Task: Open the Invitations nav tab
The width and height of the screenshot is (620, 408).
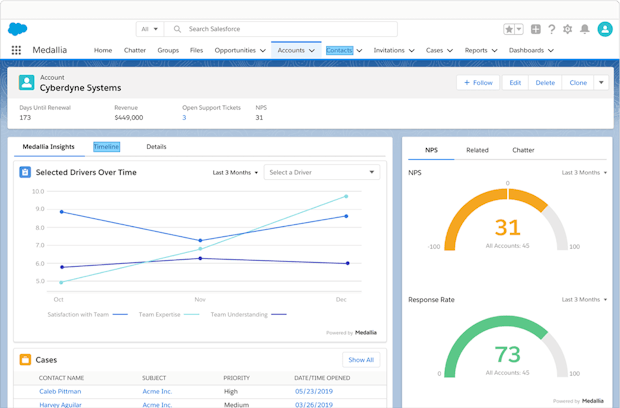Action: pos(389,50)
